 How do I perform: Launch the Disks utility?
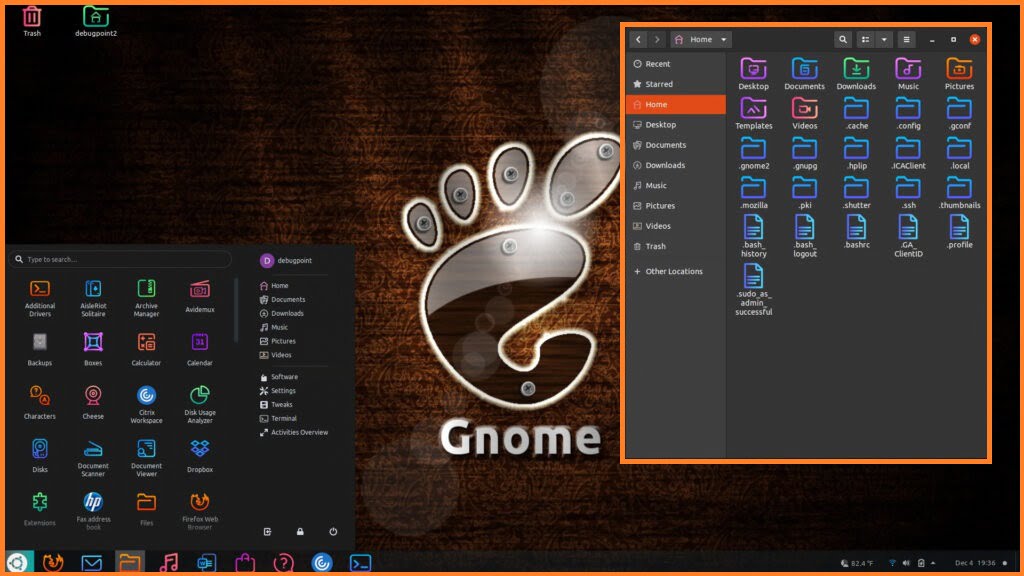[40, 455]
